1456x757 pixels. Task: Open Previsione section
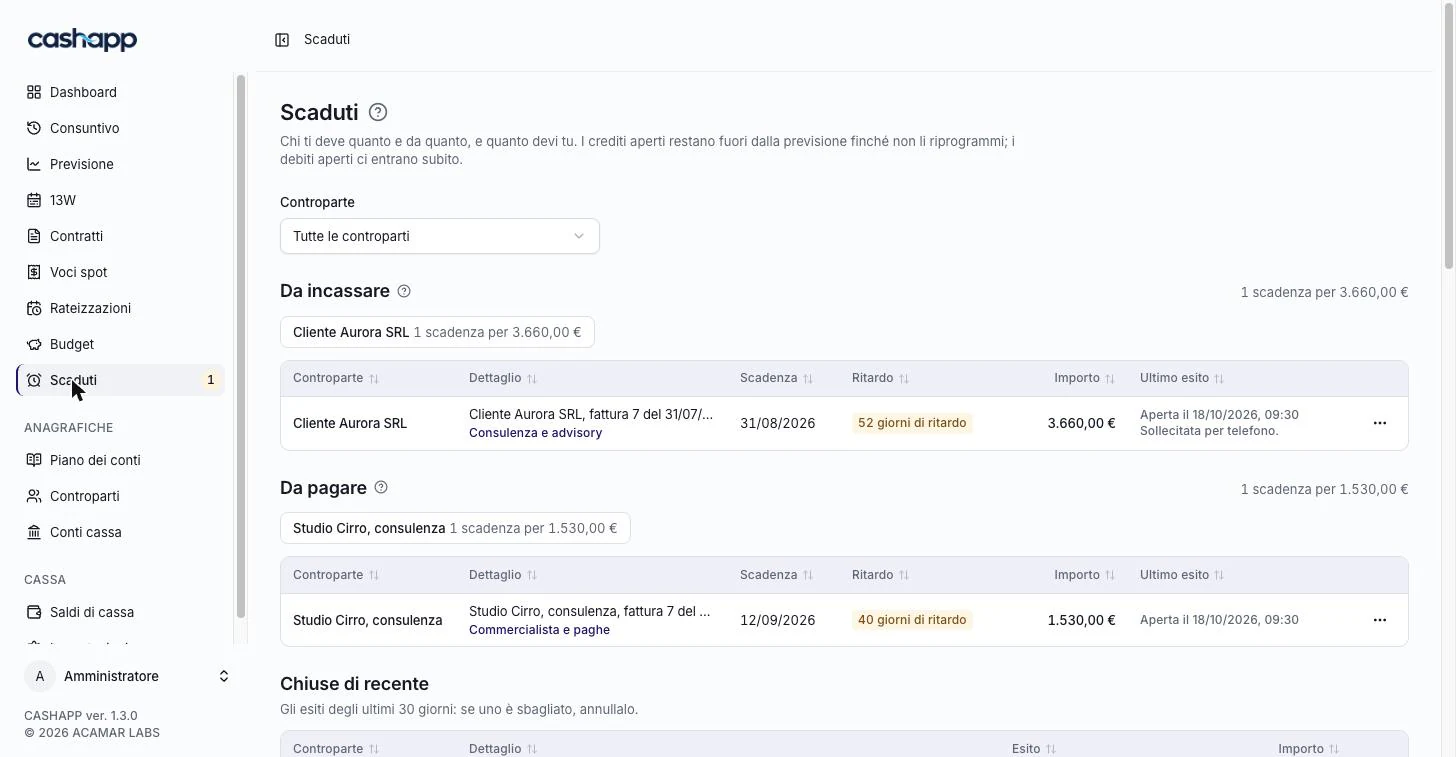120,164
